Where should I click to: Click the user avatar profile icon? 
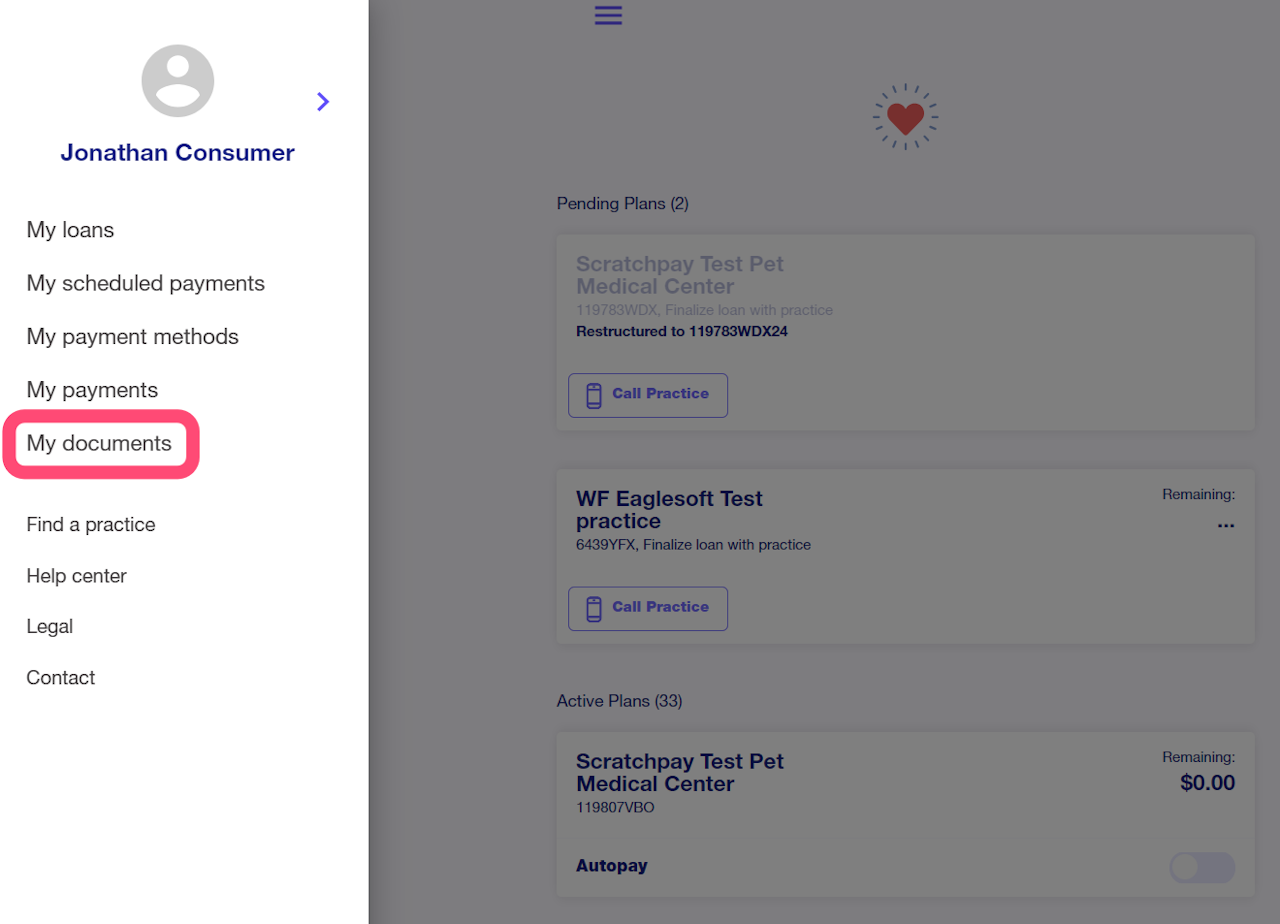point(178,81)
